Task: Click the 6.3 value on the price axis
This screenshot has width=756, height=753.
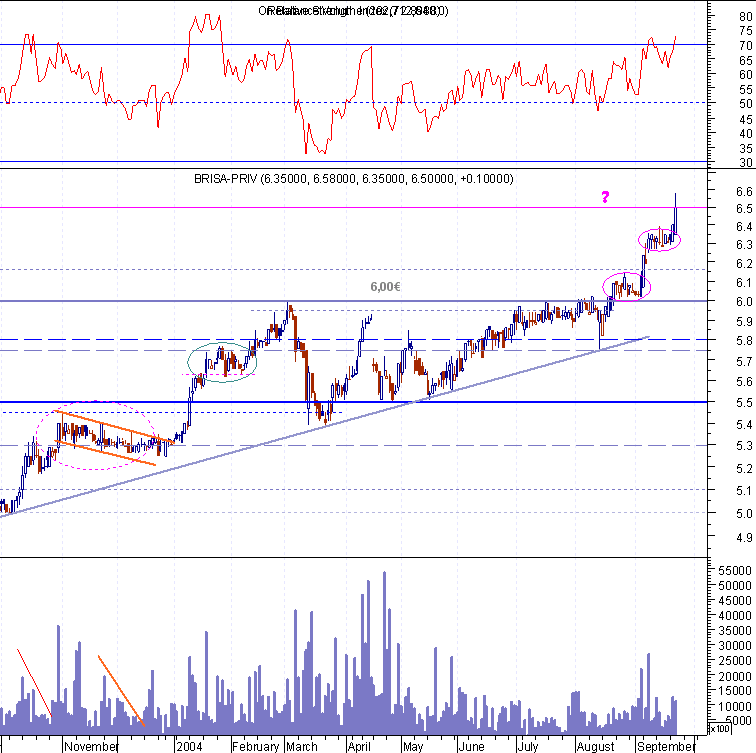Action: 744,245
